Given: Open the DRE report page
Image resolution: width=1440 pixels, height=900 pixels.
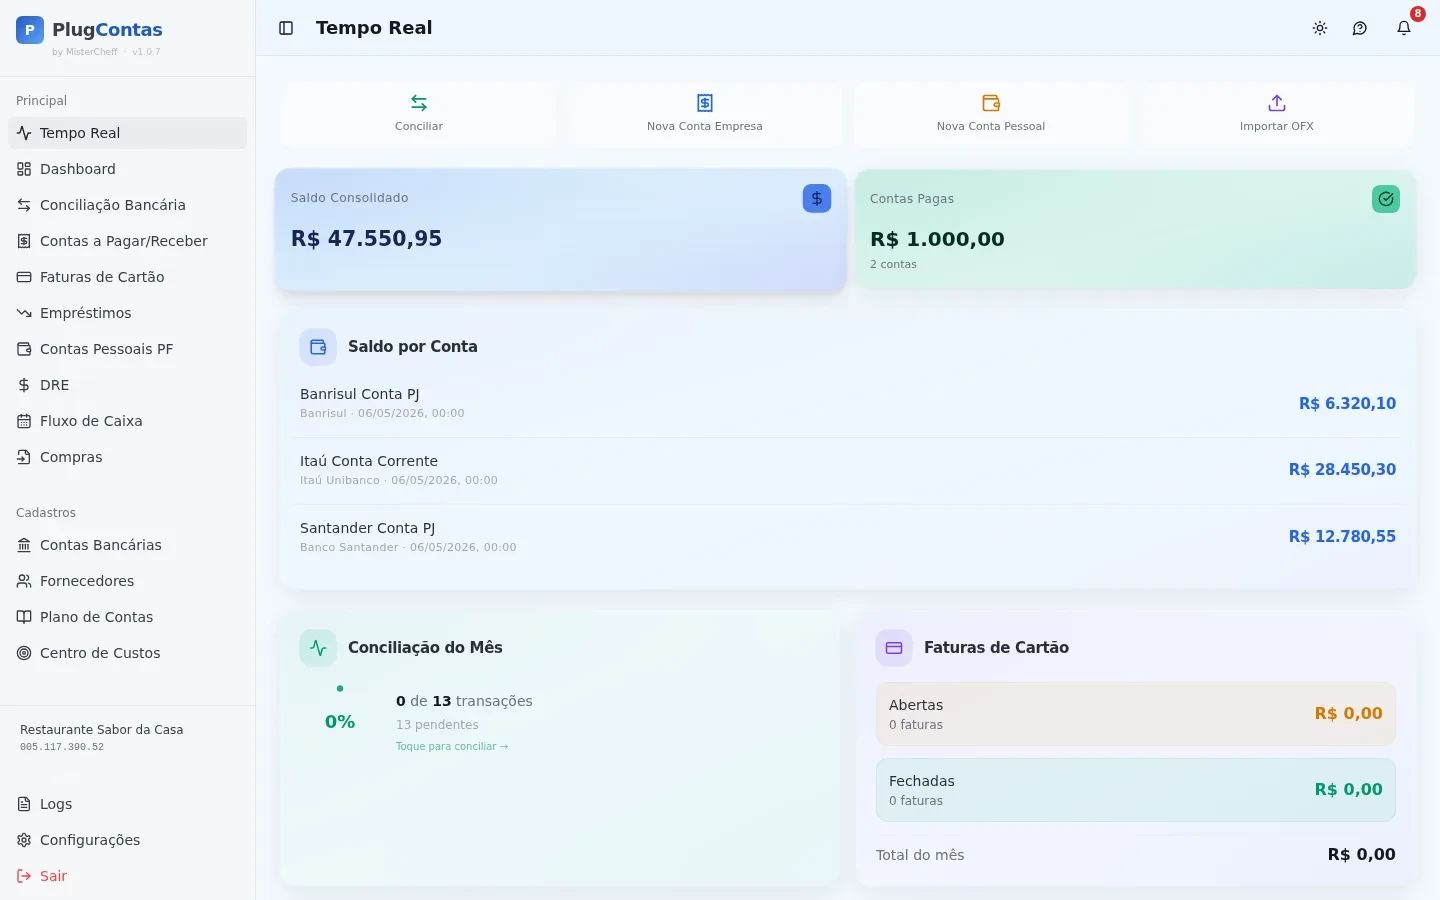Looking at the screenshot, I should click(128, 385).
